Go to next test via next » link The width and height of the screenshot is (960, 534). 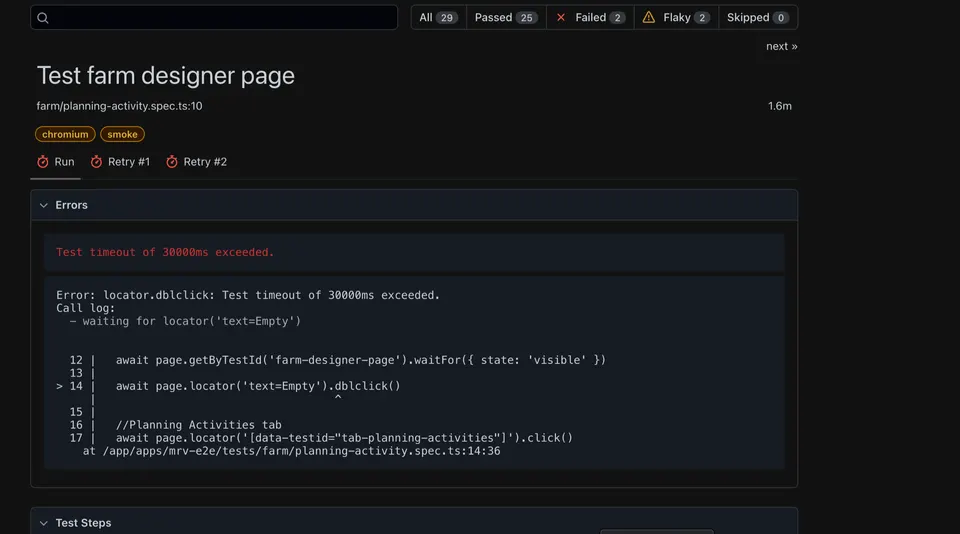pyautogui.click(x=781, y=46)
